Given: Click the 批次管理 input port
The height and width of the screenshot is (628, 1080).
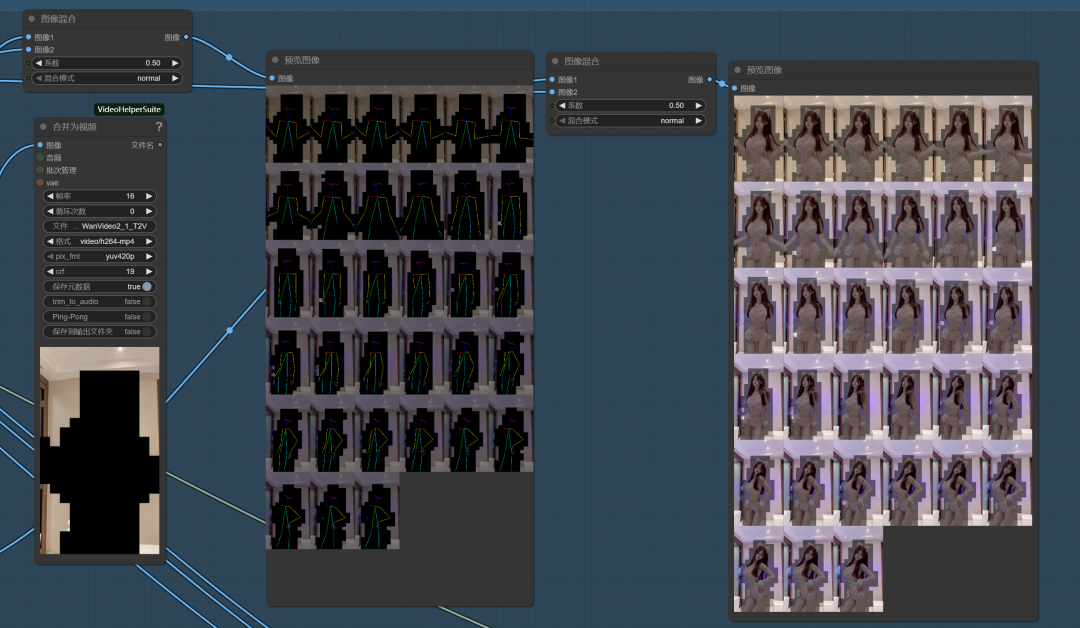Looking at the screenshot, I should 40,170.
